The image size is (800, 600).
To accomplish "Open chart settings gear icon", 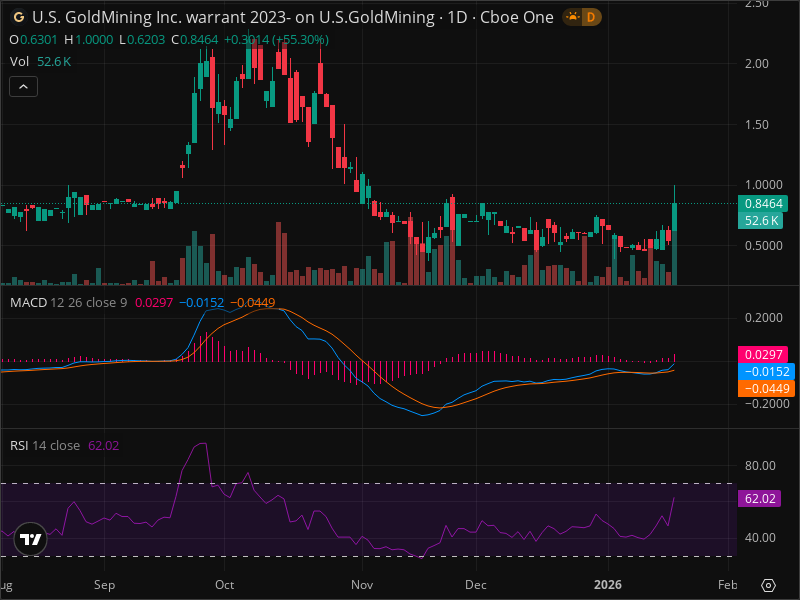I will pyautogui.click(x=768, y=585).
